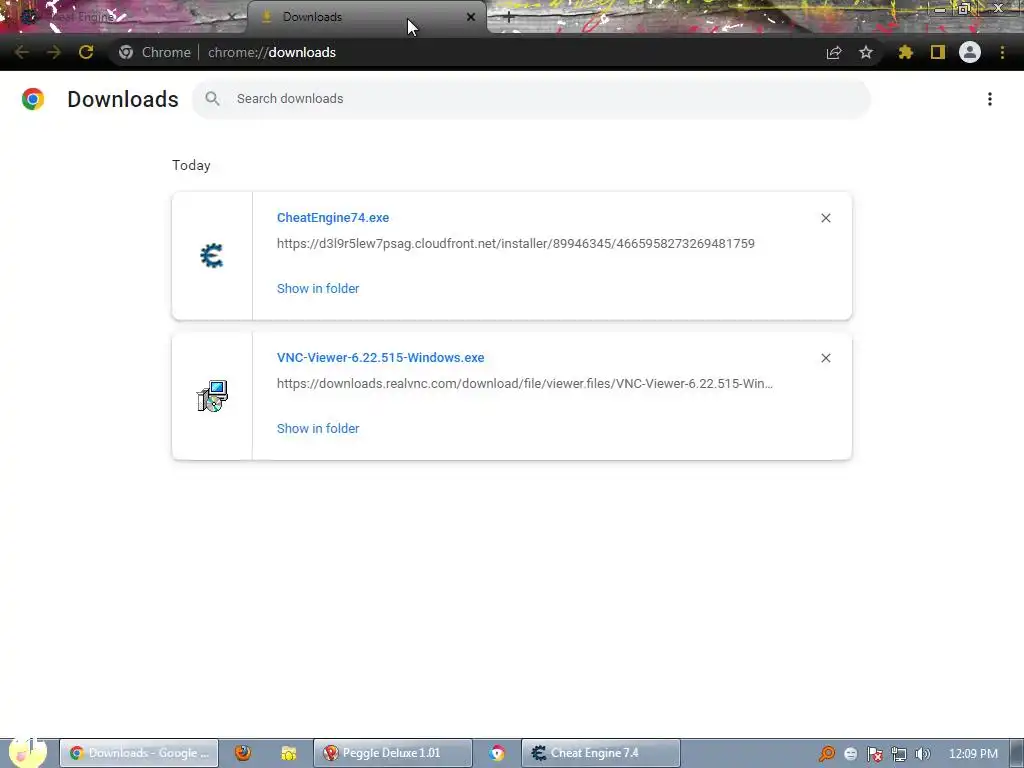Click the network tray icon

(899, 754)
